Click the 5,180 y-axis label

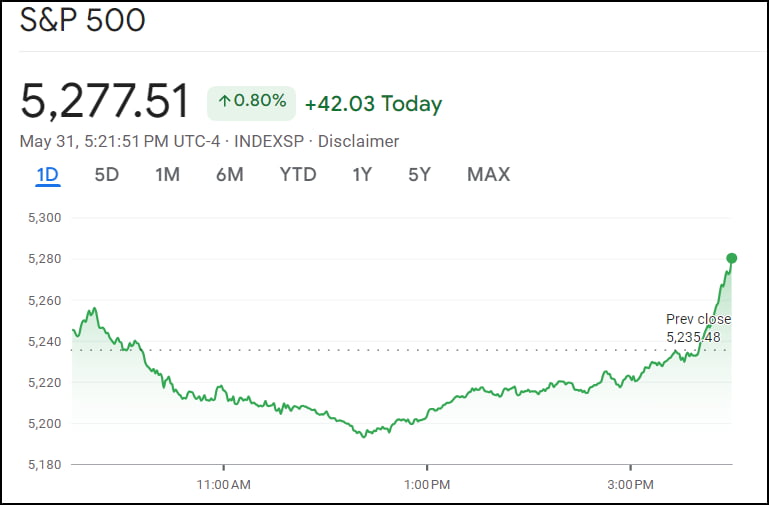(45, 464)
